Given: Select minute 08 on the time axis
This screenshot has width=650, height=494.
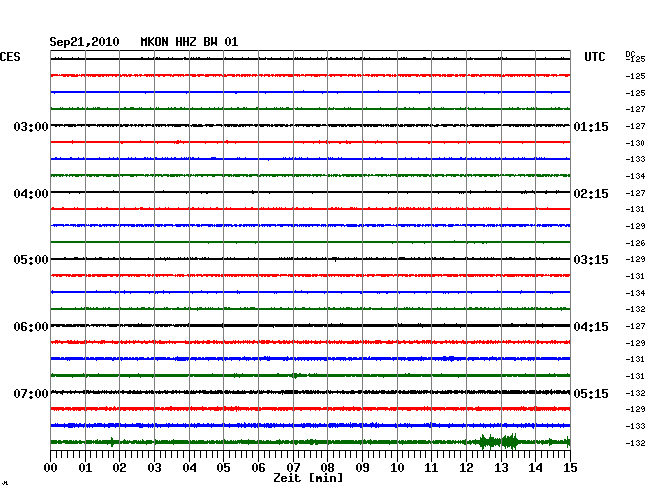Looking at the screenshot, I should (327, 467).
